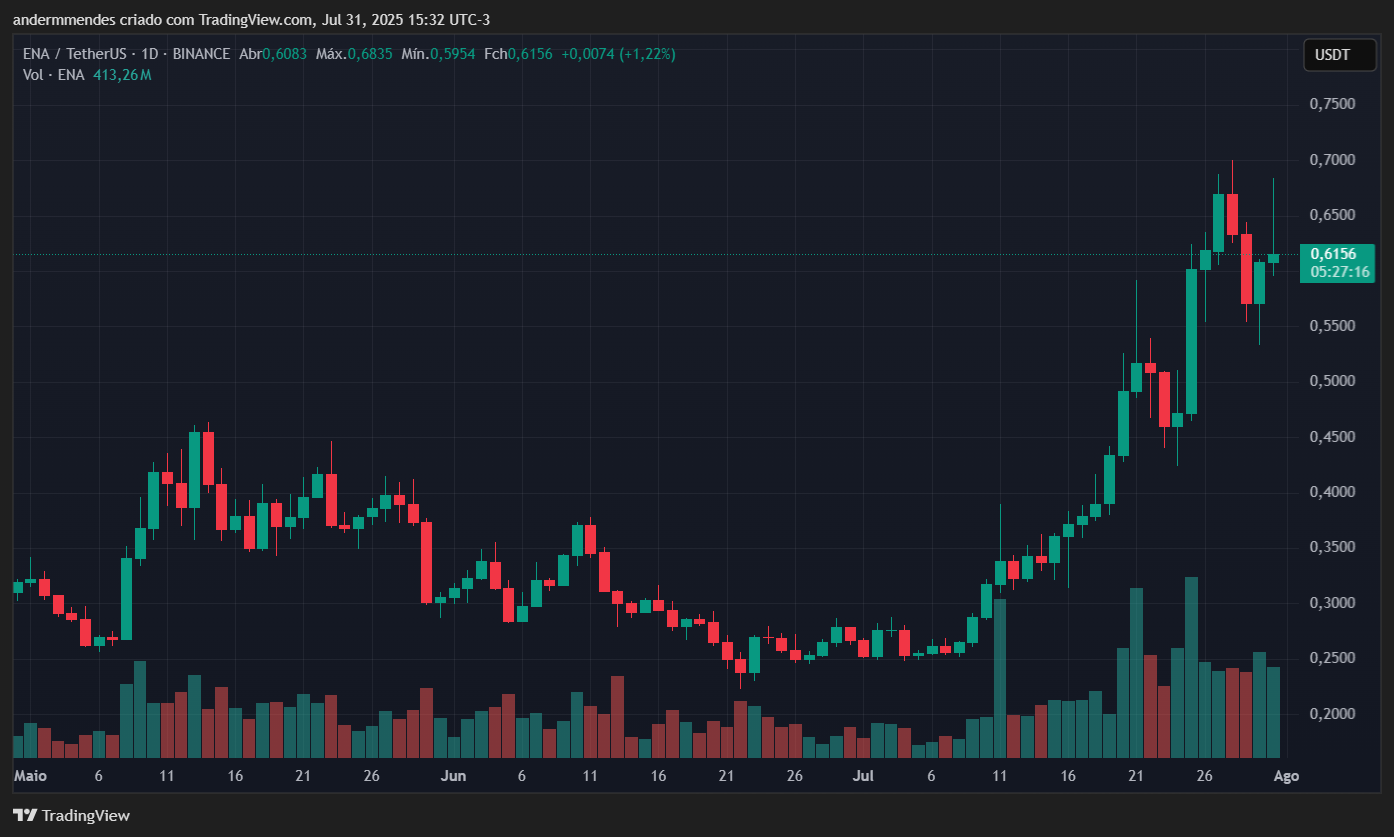Screen dimensions: 1394x837
Task: Click the Maio label on time axis
Action: click(x=31, y=776)
